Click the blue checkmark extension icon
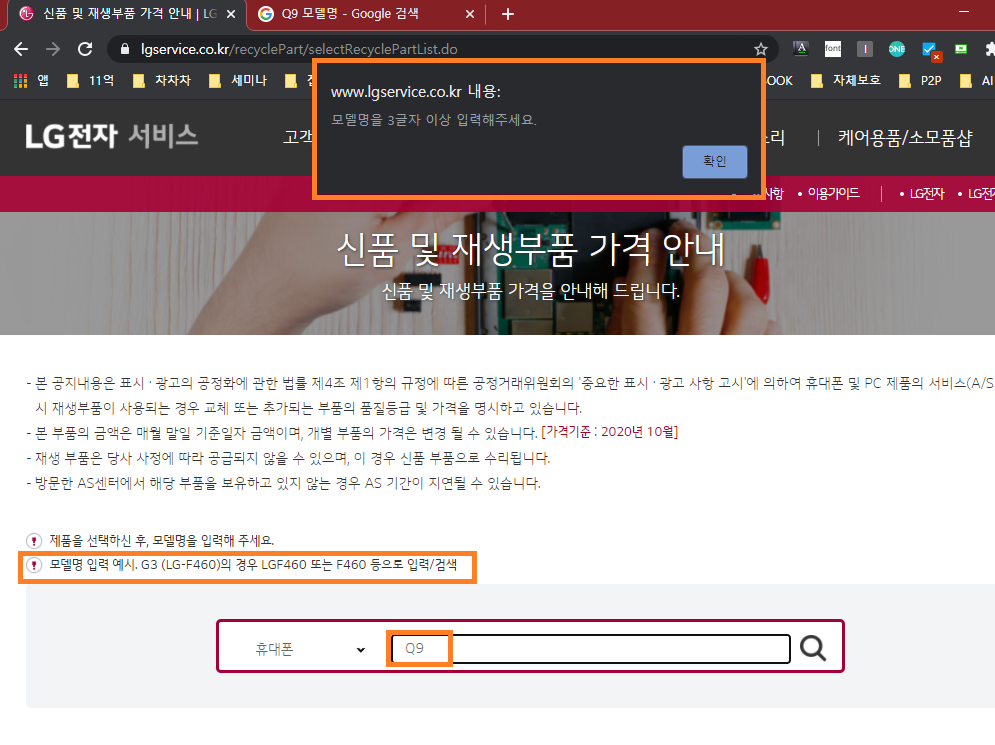The height and width of the screenshot is (745, 995). (x=930, y=50)
